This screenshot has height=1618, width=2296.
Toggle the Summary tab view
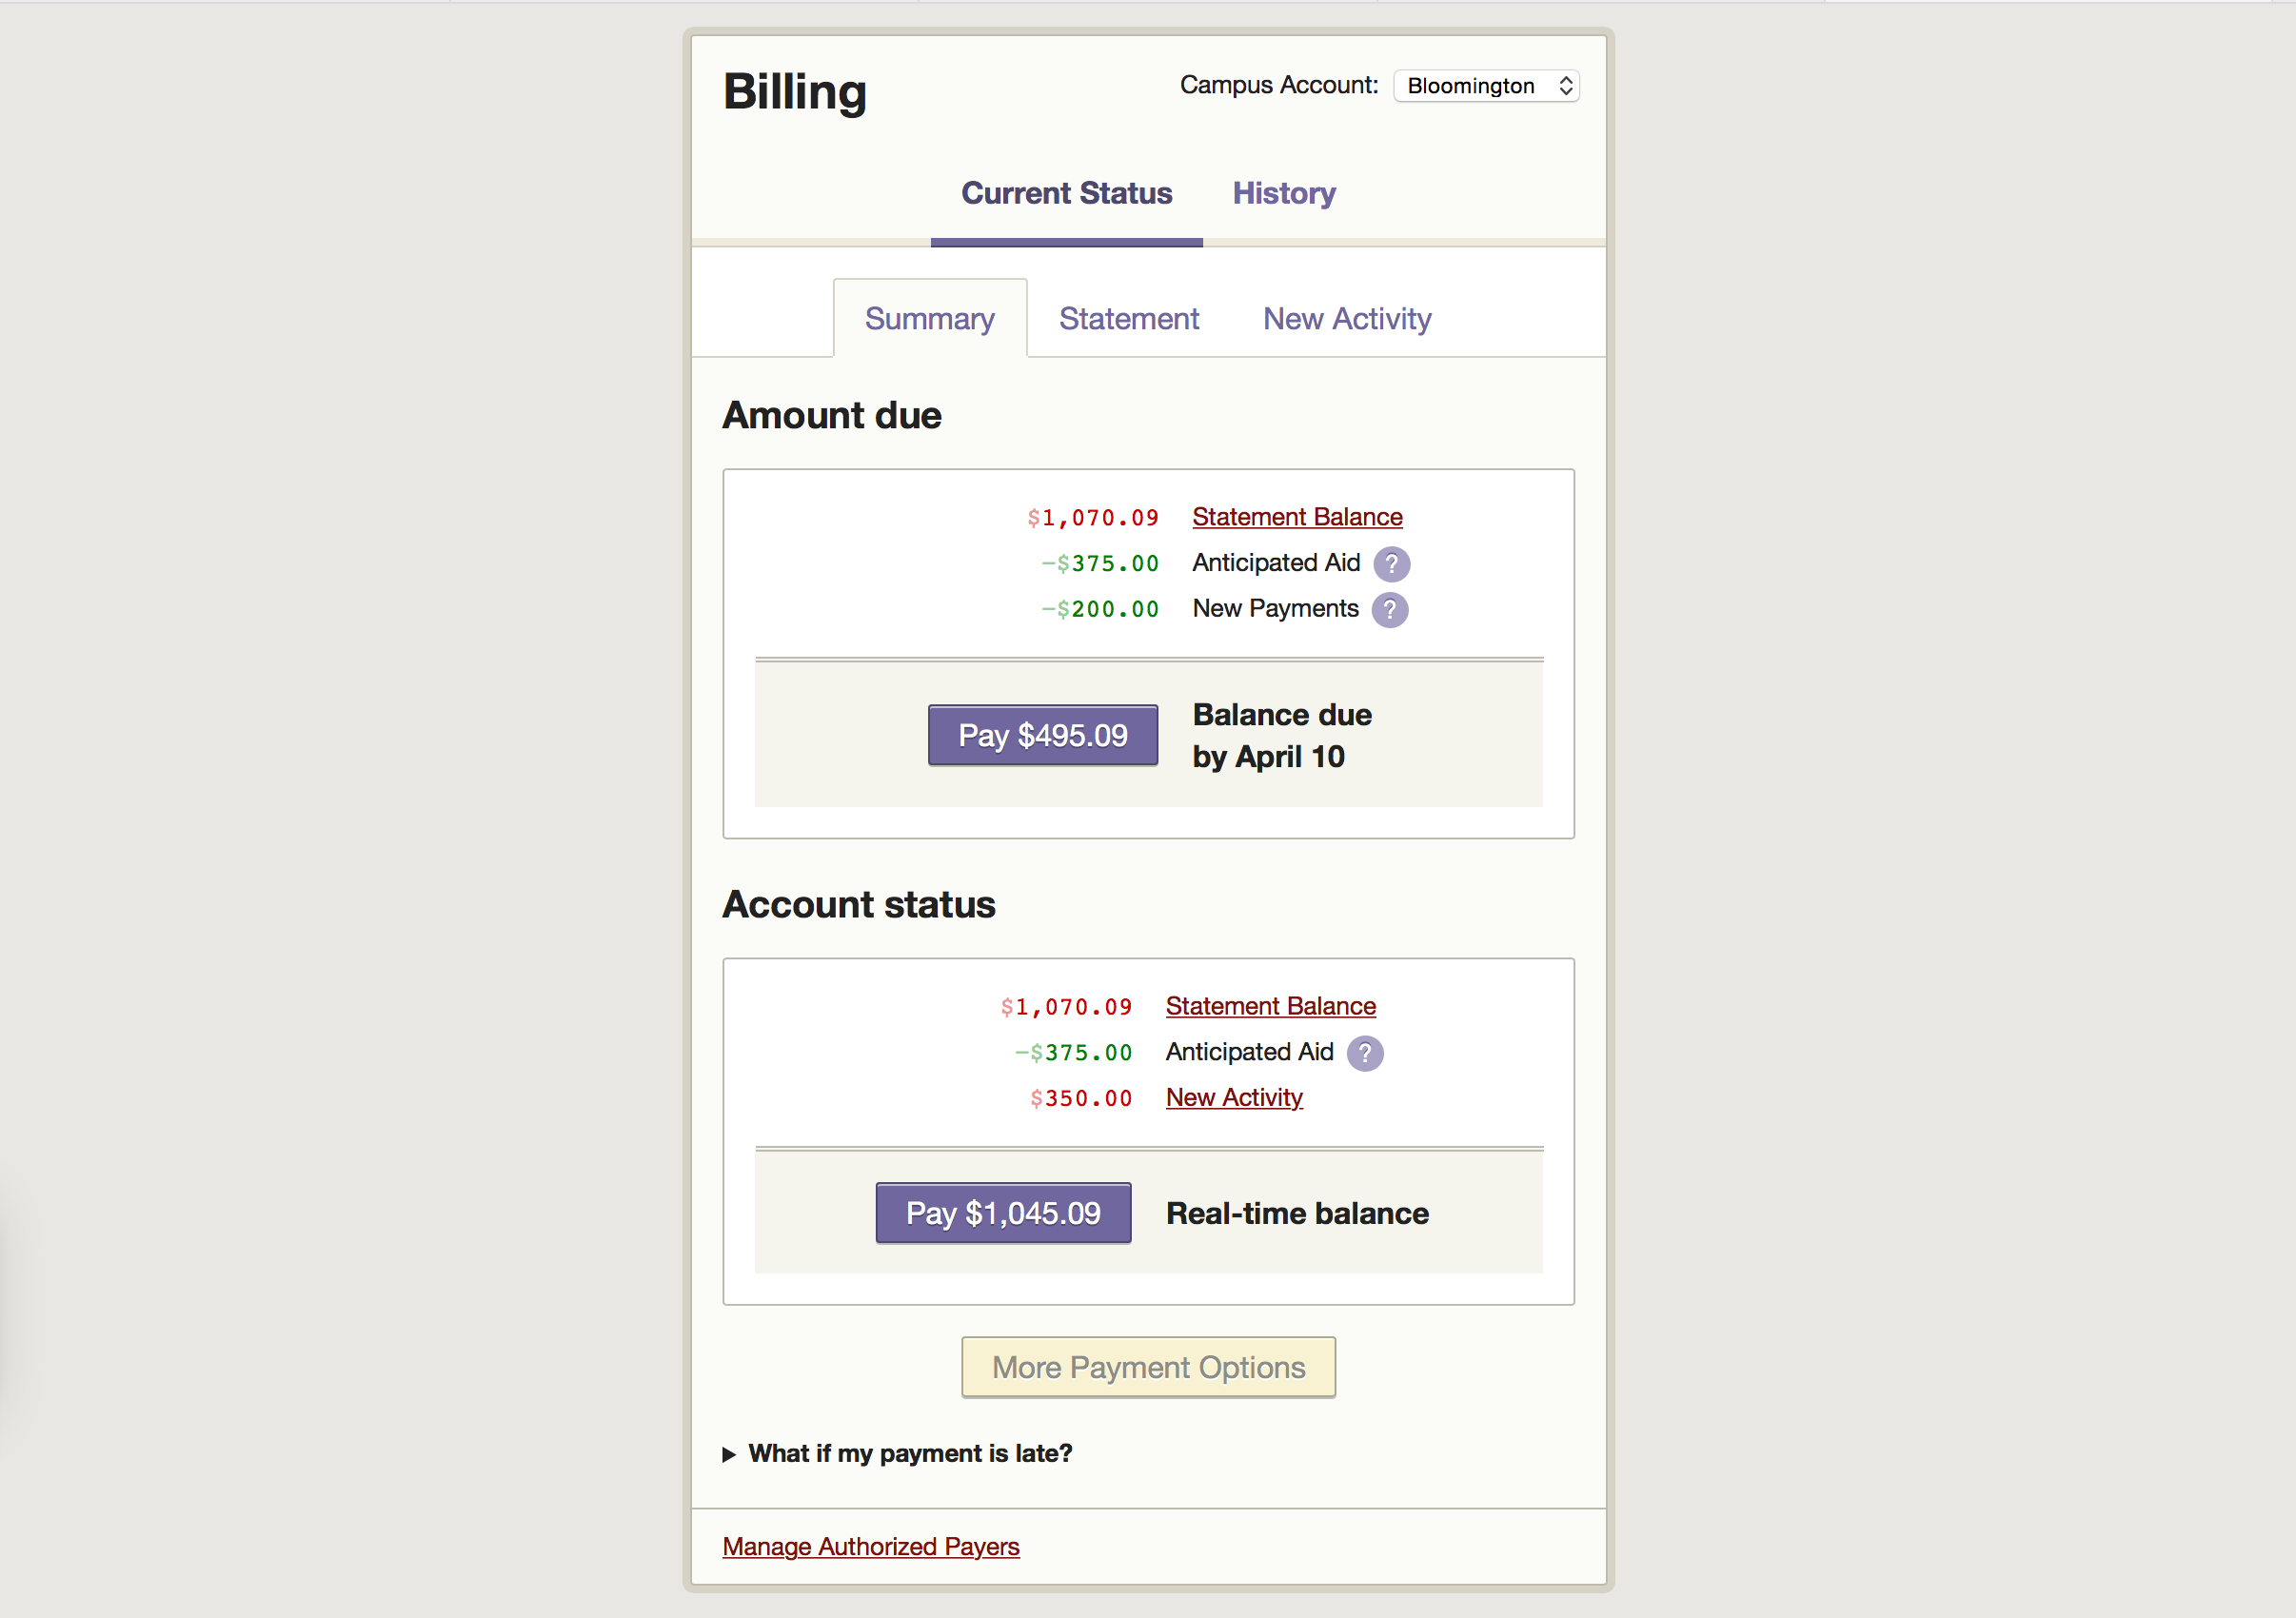click(x=930, y=317)
